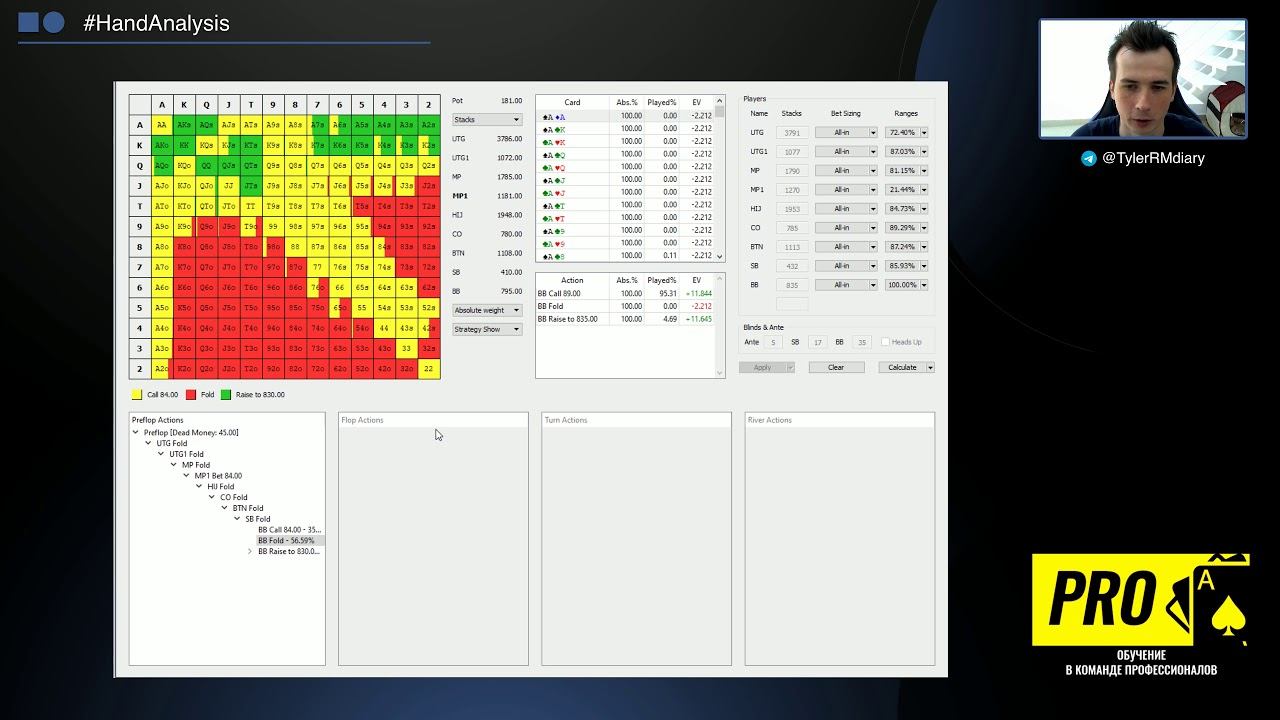Click the red Fold legend swatch
This screenshot has height=720, width=1280.
point(190,395)
